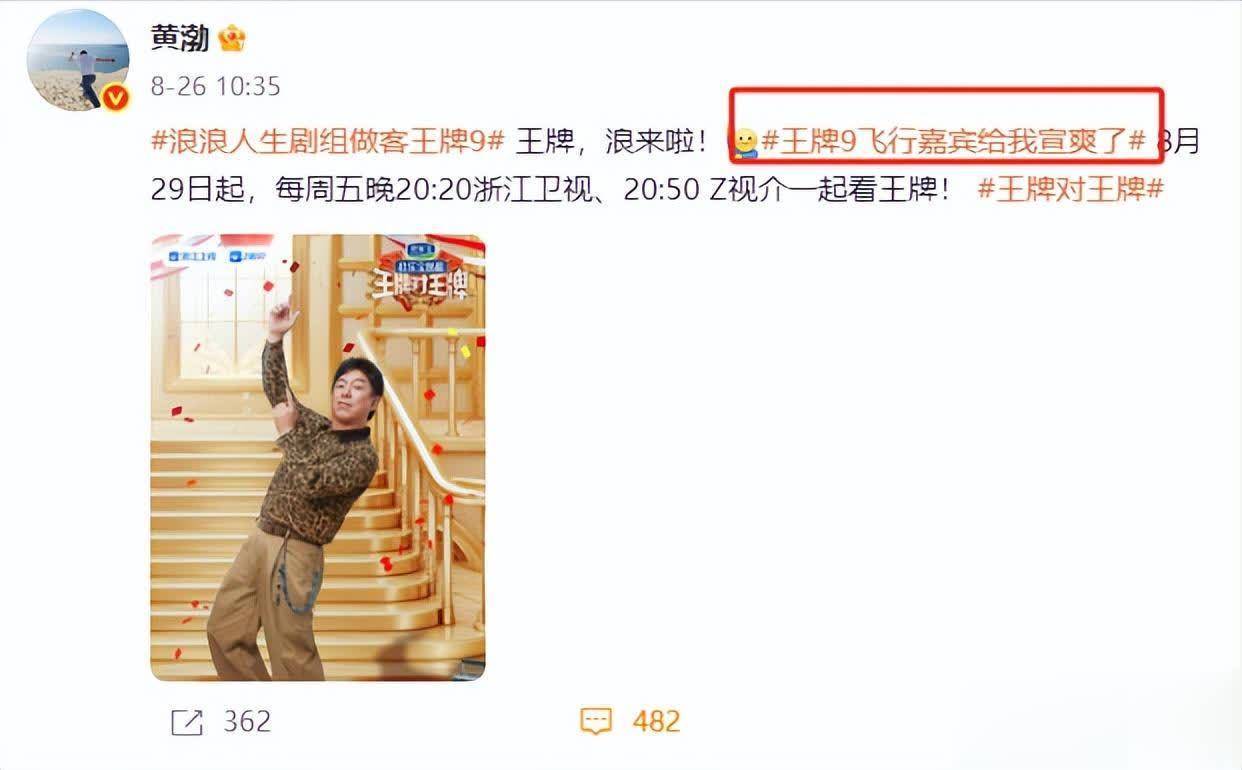
Task: Click the yellow emoji before the boxed hashtag
Action: pyautogui.click(x=745, y=143)
